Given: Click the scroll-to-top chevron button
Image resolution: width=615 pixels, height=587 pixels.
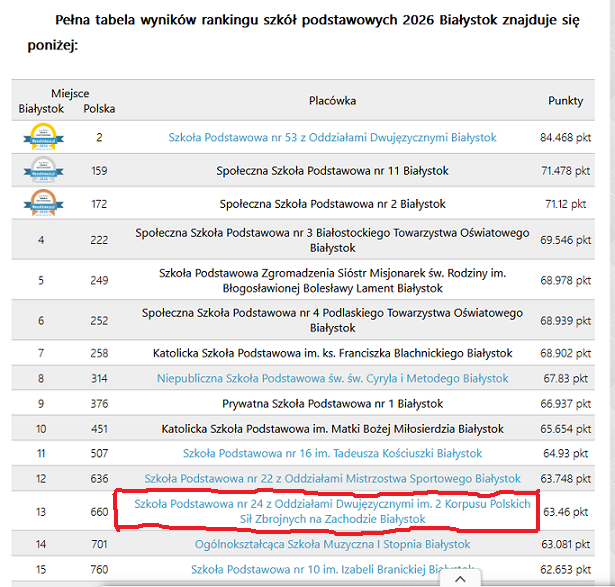Looking at the screenshot, I should [x=460, y=578].
